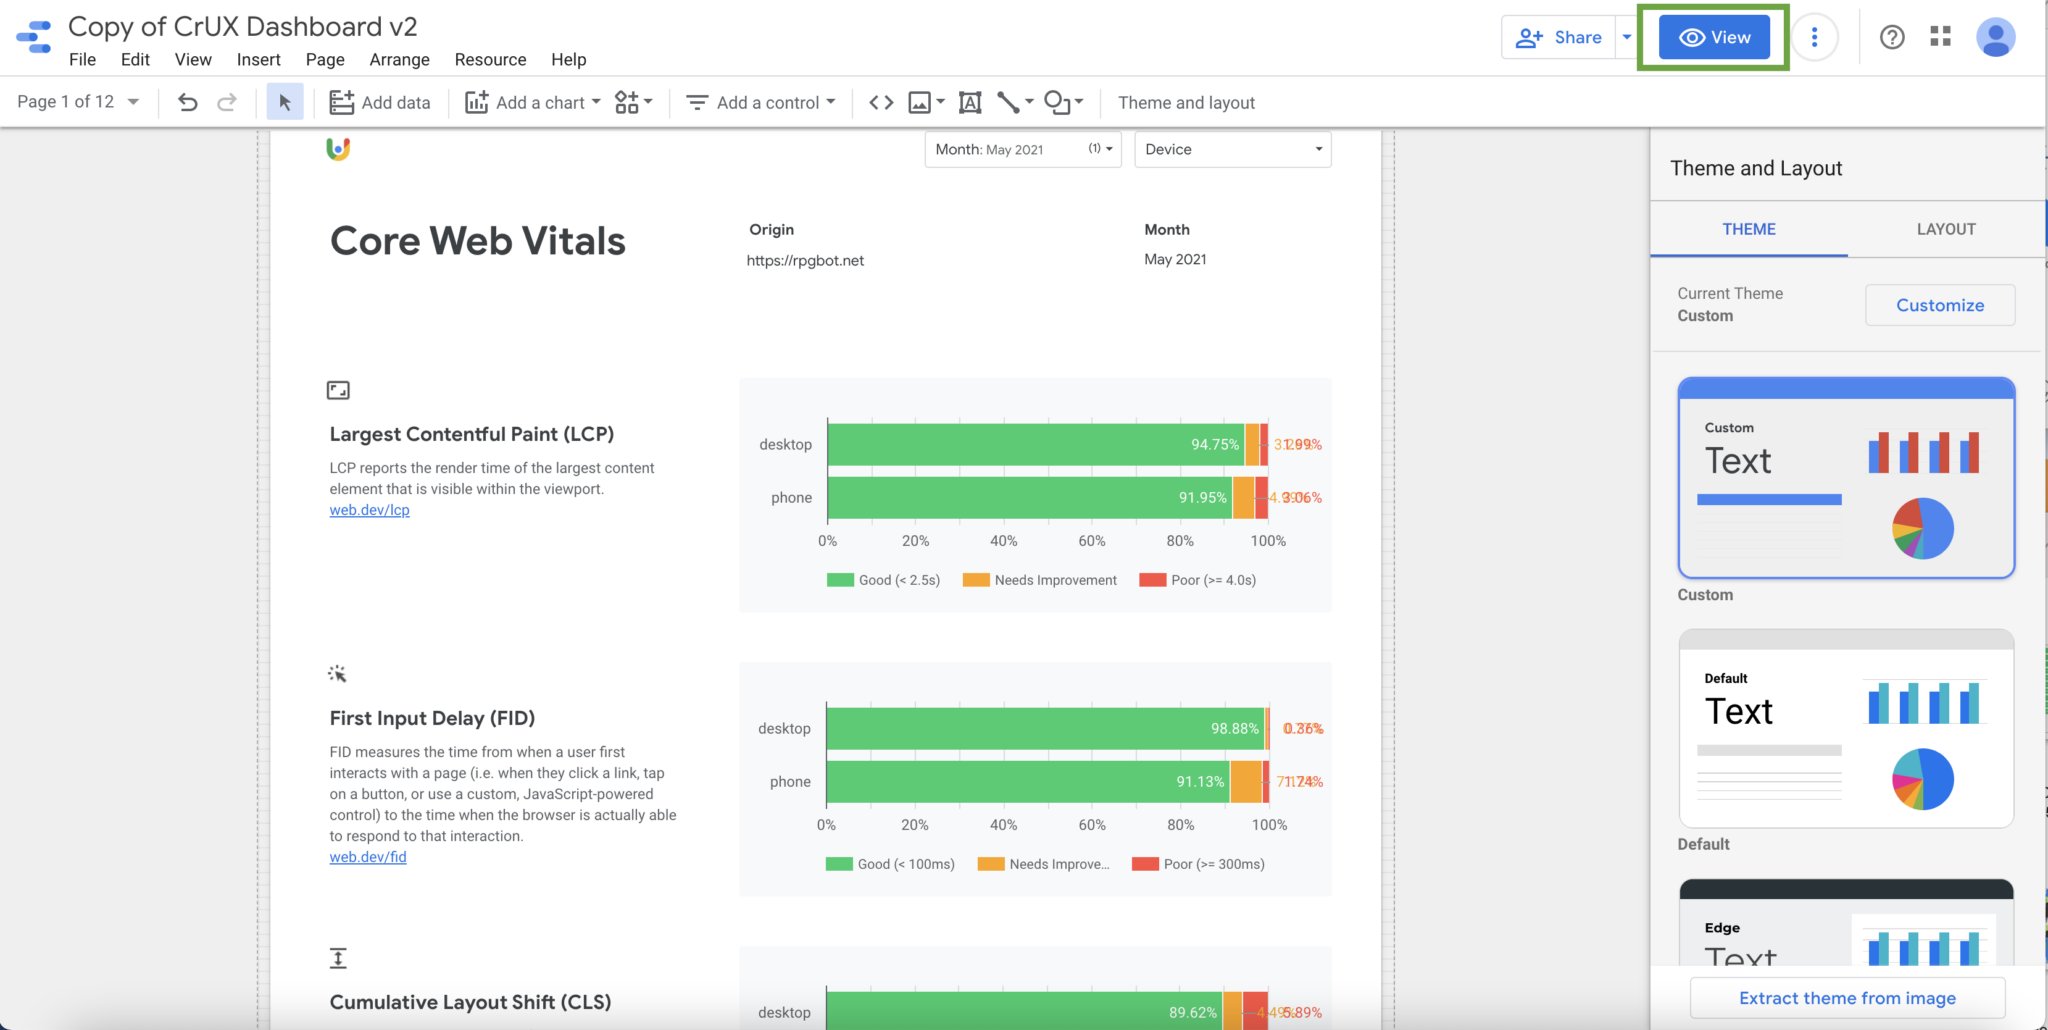
Task: Click the CLS layout shift icon
Action: (338, 958)
